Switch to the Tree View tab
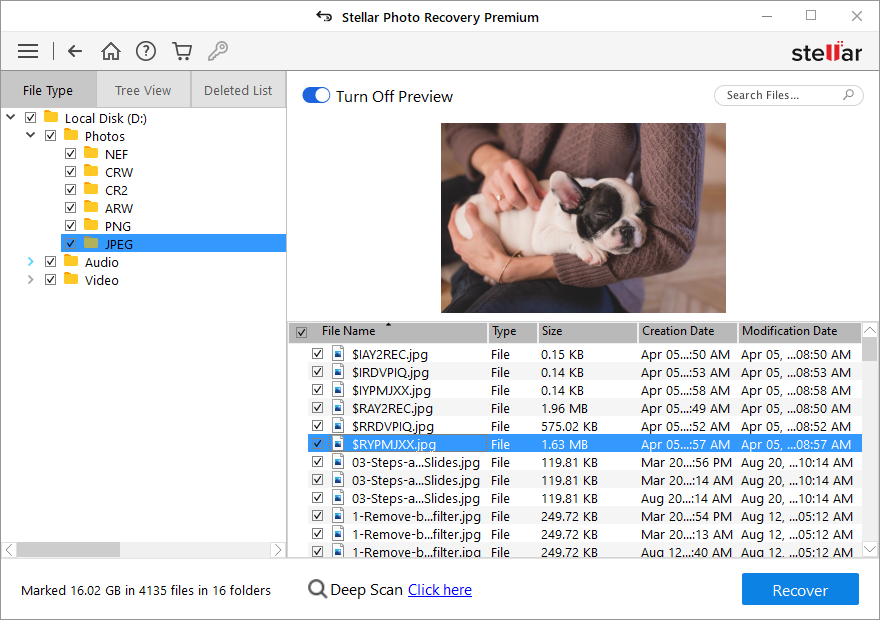 pyautogui.click(x=143, y=90)
